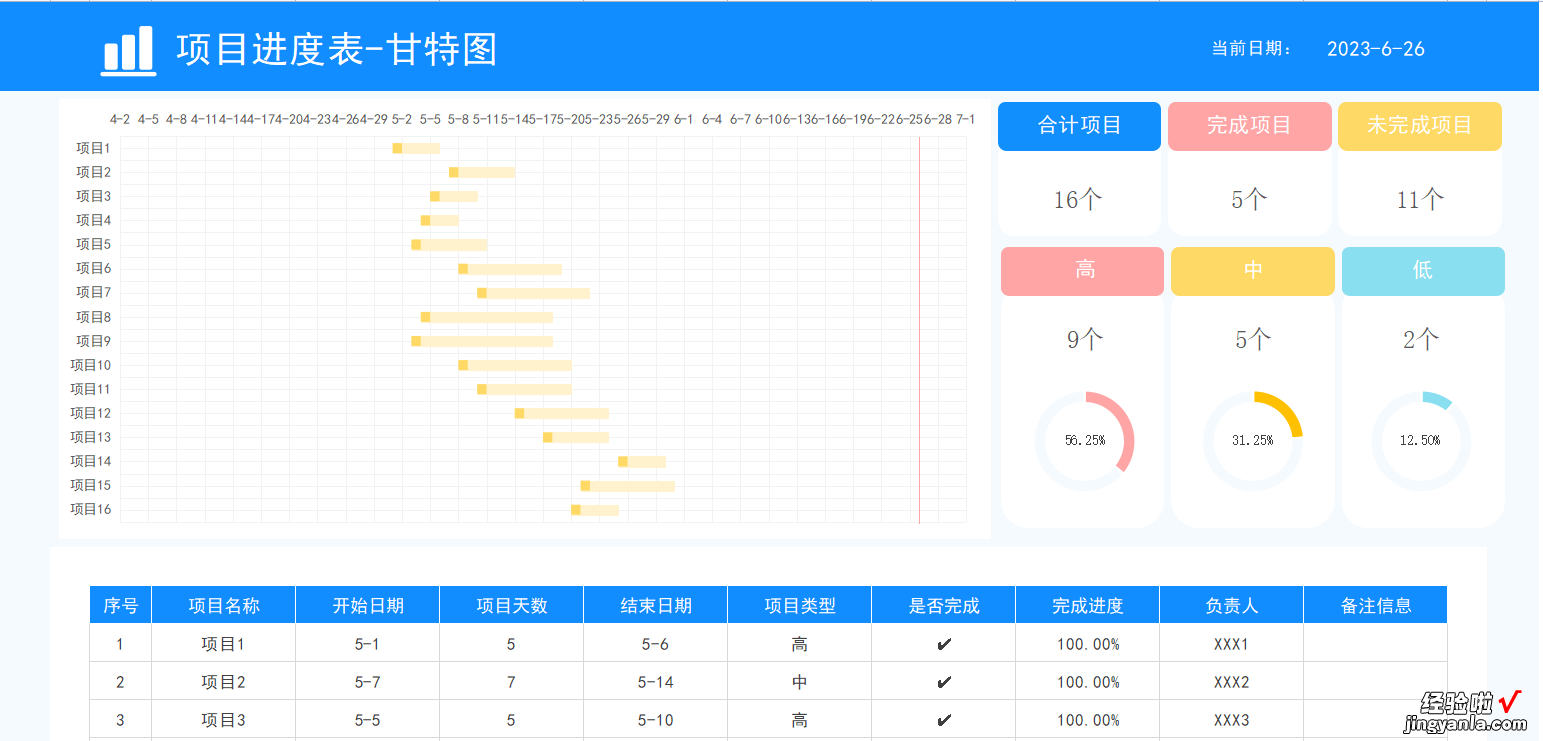The width and height of the screenshot is (1543, 741).
Task: Click the 56.25% donut chart
Action: 1085,441
